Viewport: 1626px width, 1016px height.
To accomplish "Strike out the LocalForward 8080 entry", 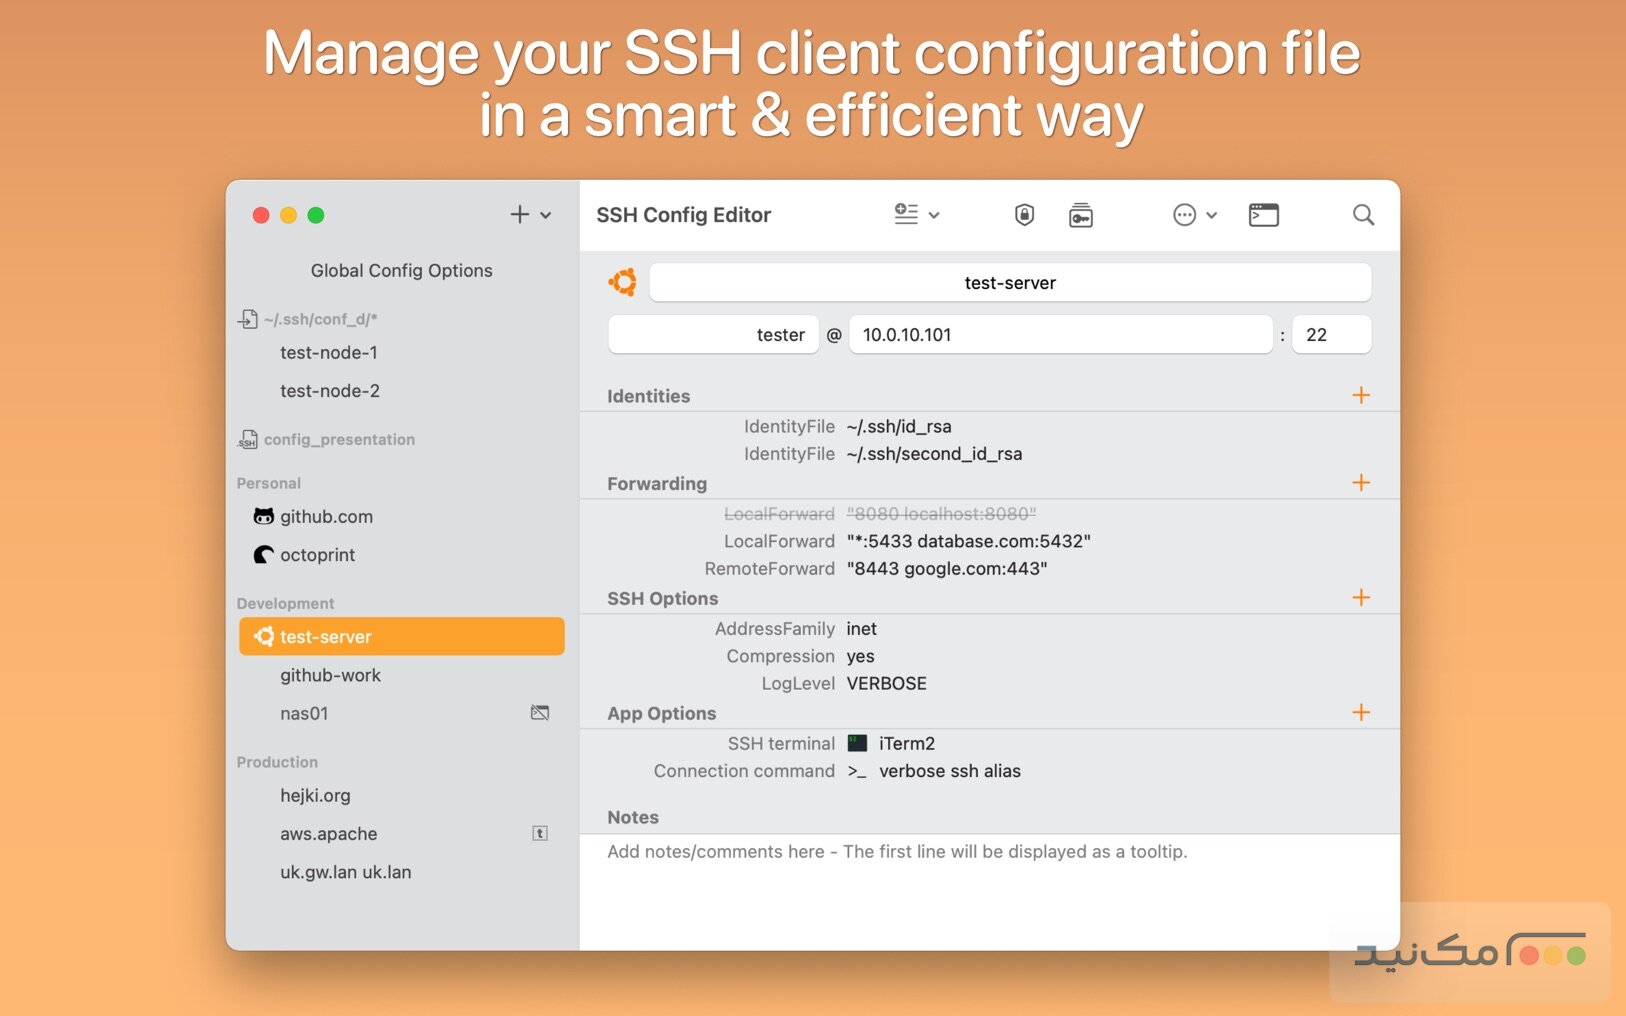I will (940, 513).
